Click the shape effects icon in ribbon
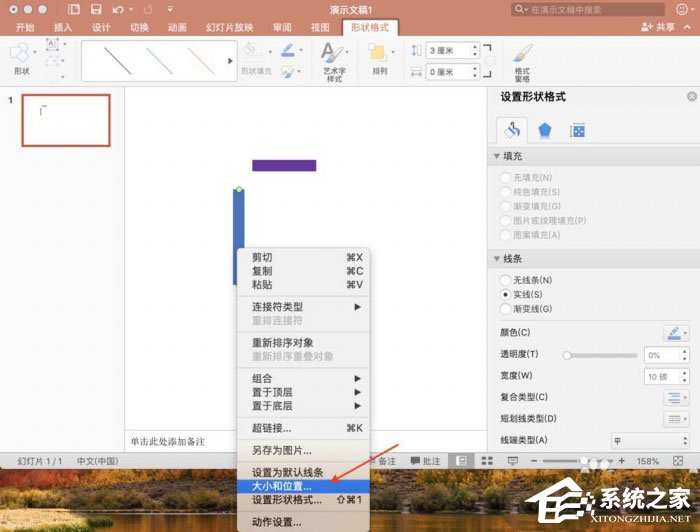Image resolution: width=700 pixels, height=532 pixels. coord(288,71)
